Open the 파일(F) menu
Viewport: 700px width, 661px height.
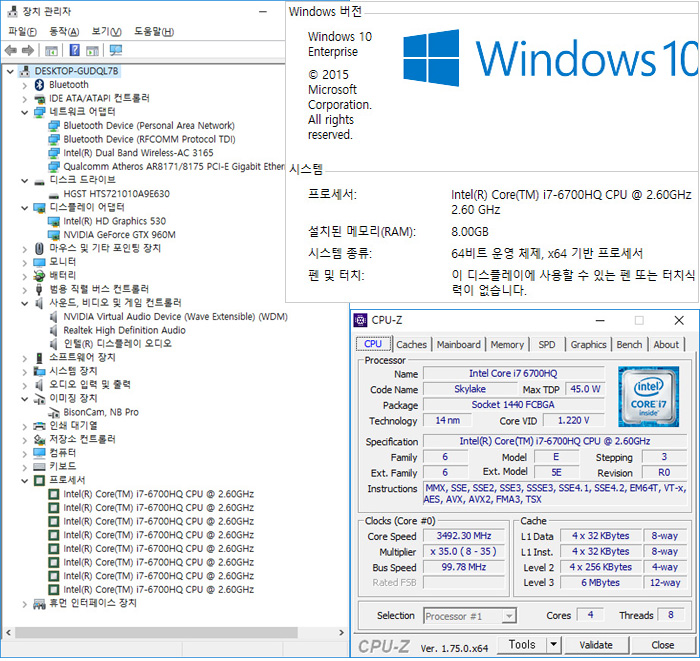pyautogui.click(x=22, y=32)
